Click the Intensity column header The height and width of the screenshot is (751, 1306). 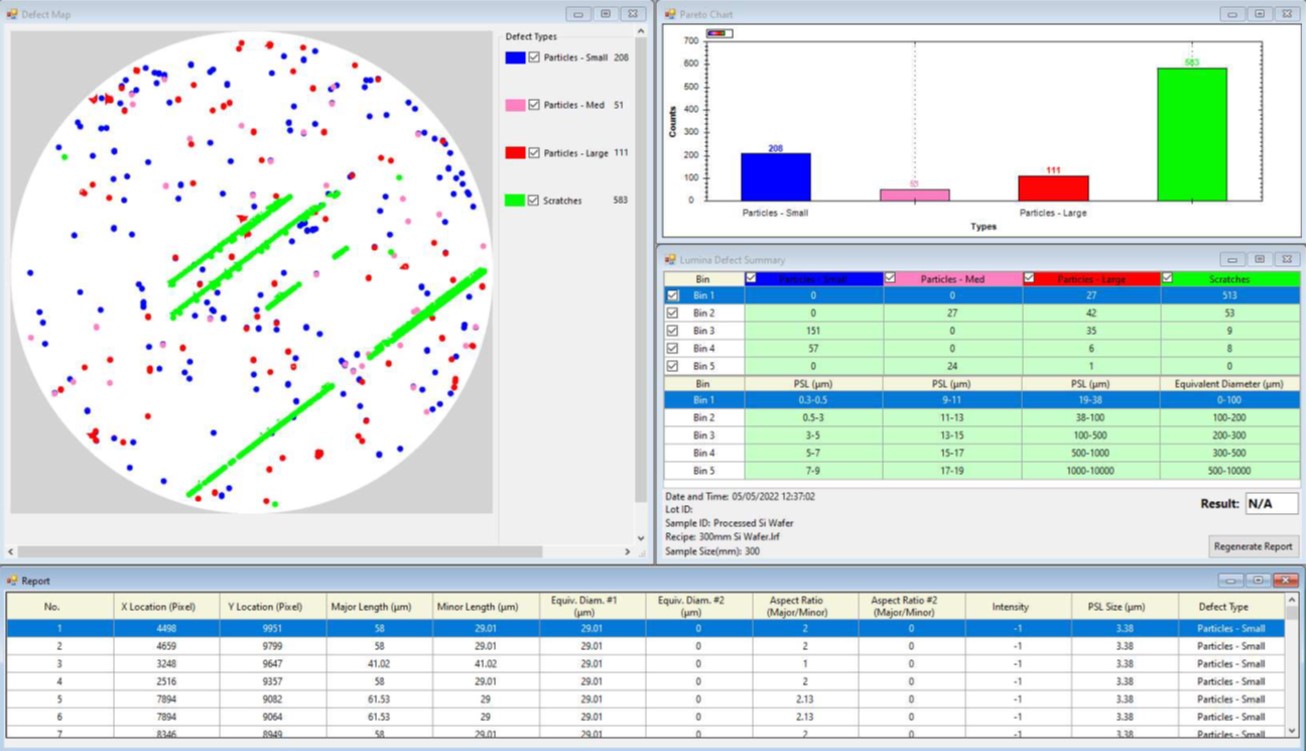pos(1017,606)
